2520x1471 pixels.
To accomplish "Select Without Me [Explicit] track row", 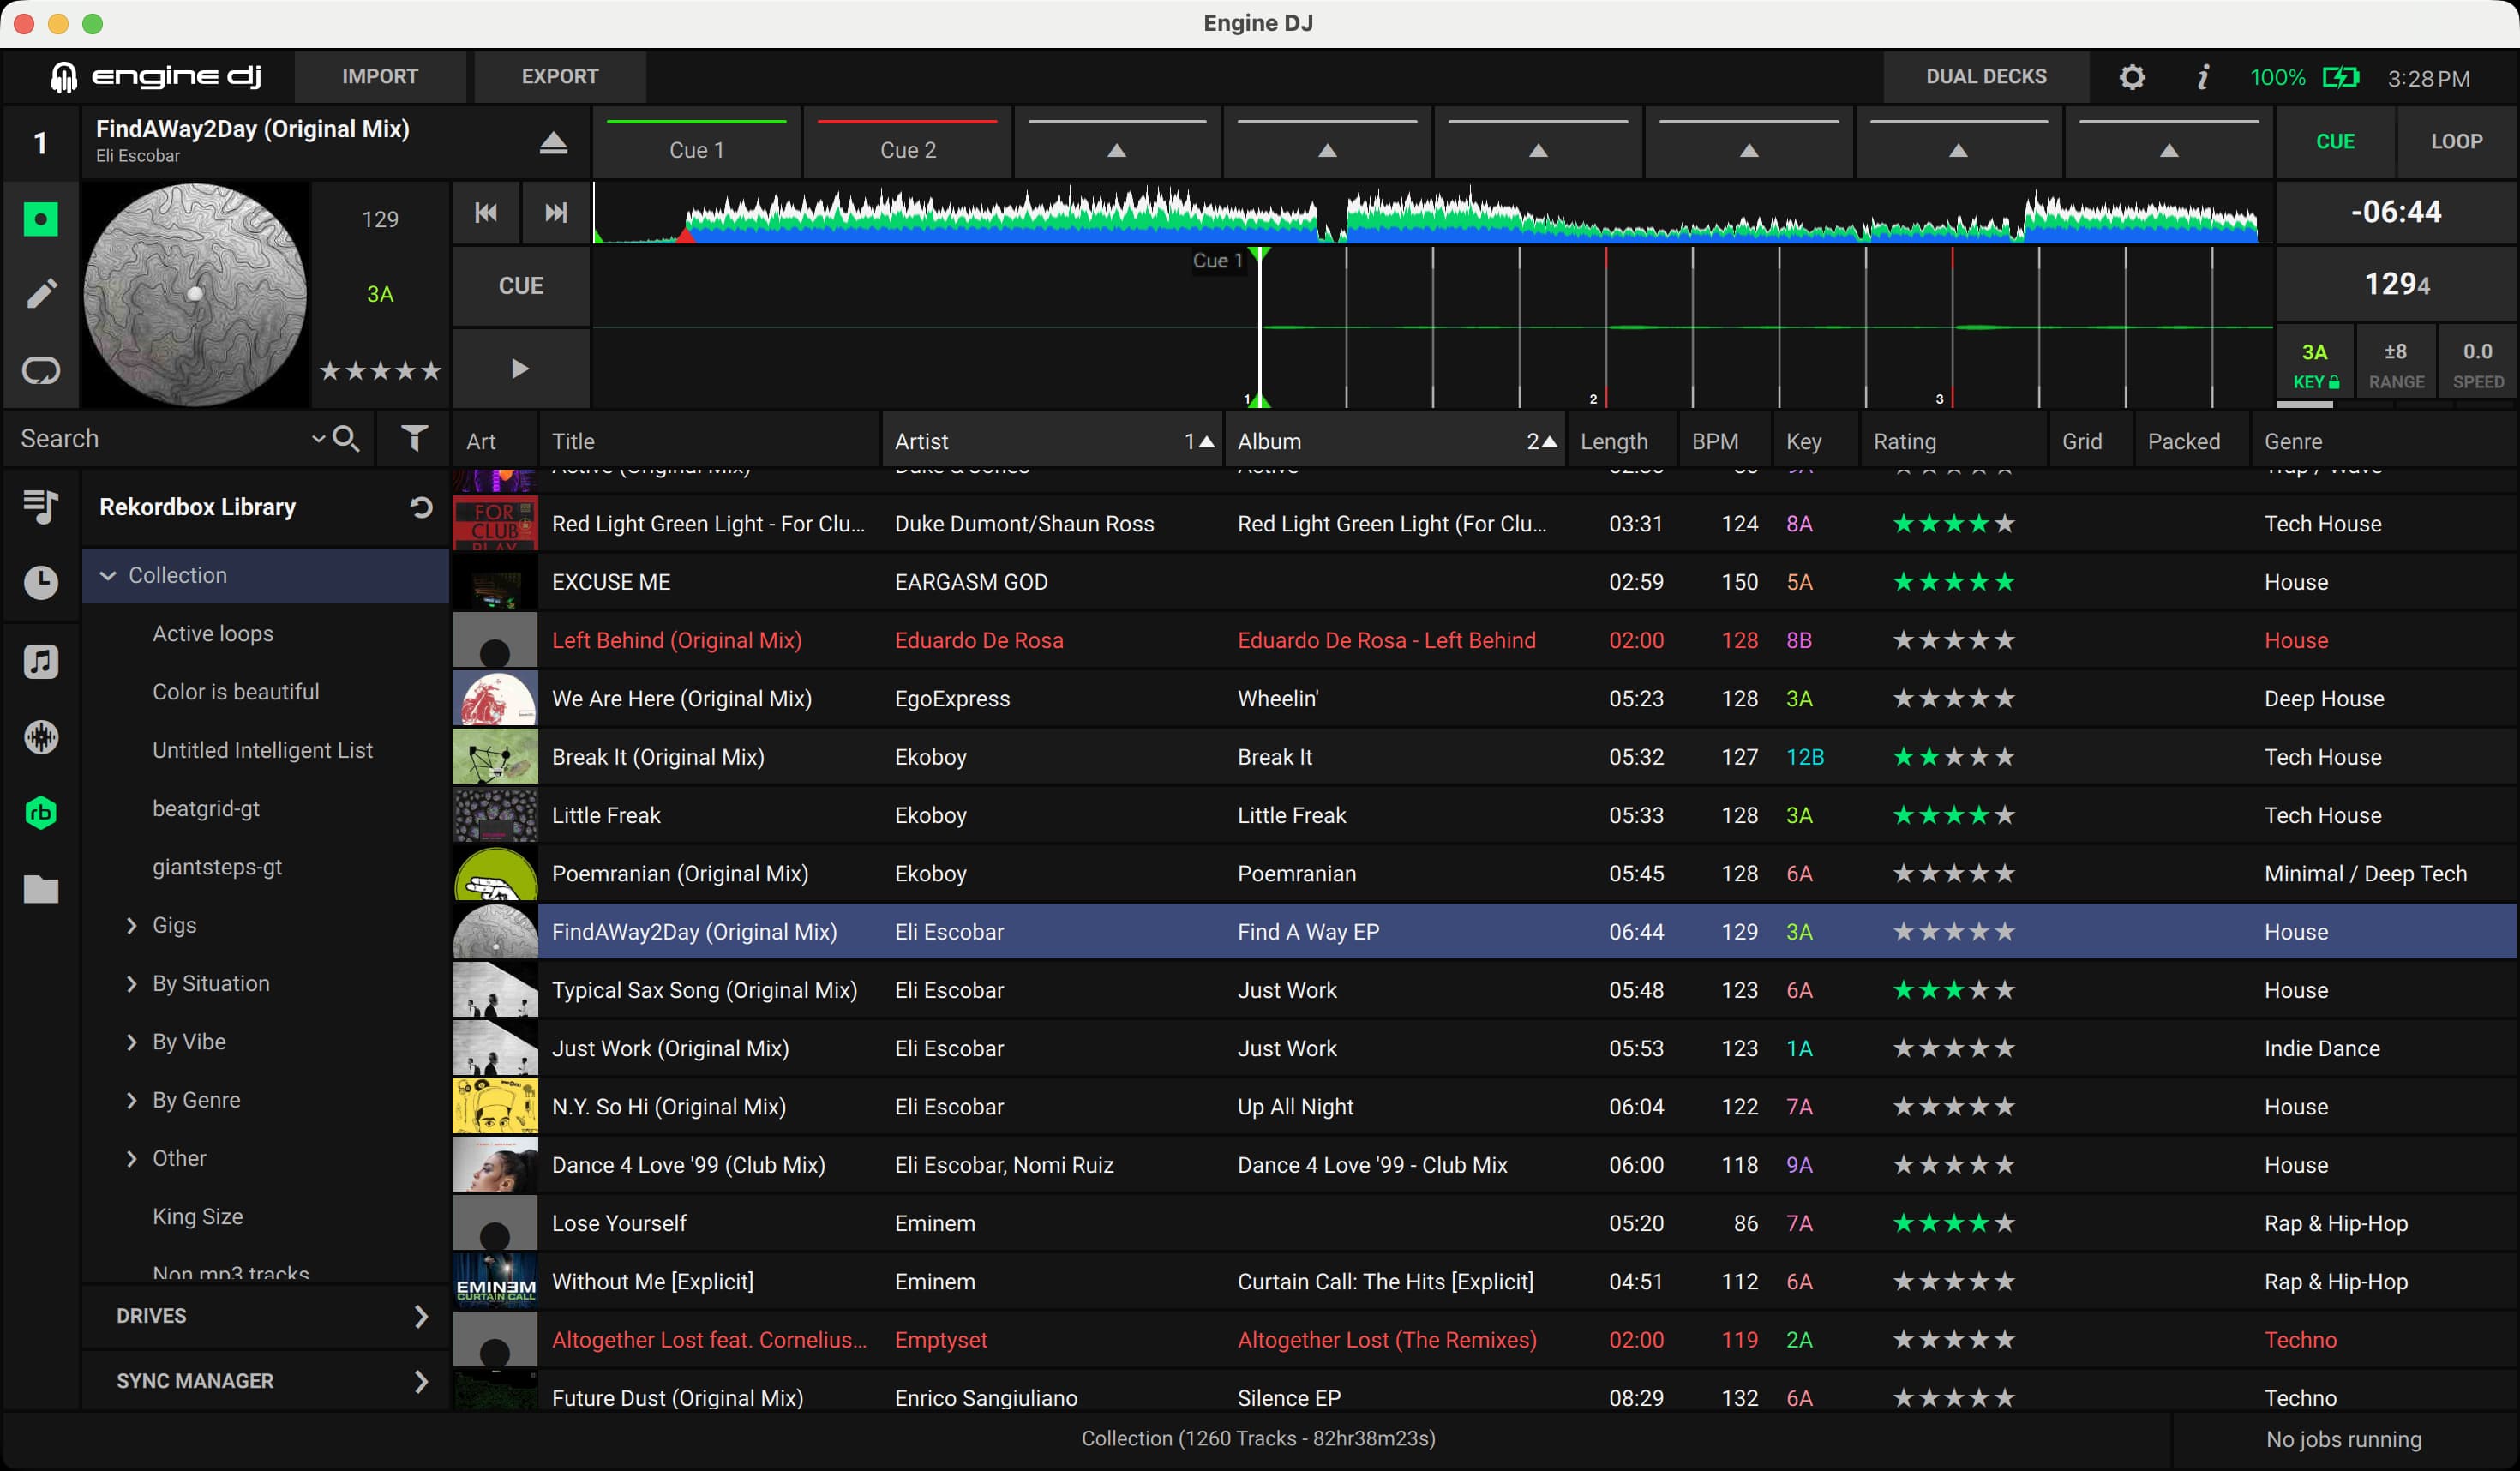I will (1484, 1282).
